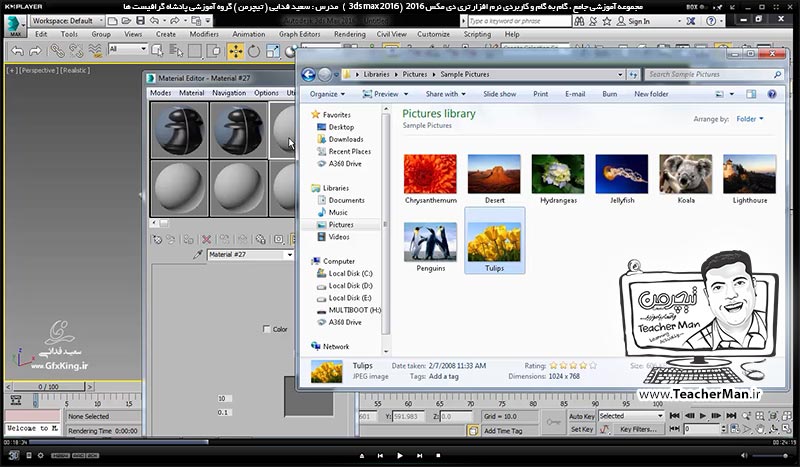Image resolution: width=800 pixels, height=467 pixels.
Task: Toggle Set Key mode
Action: coord(582,429)
